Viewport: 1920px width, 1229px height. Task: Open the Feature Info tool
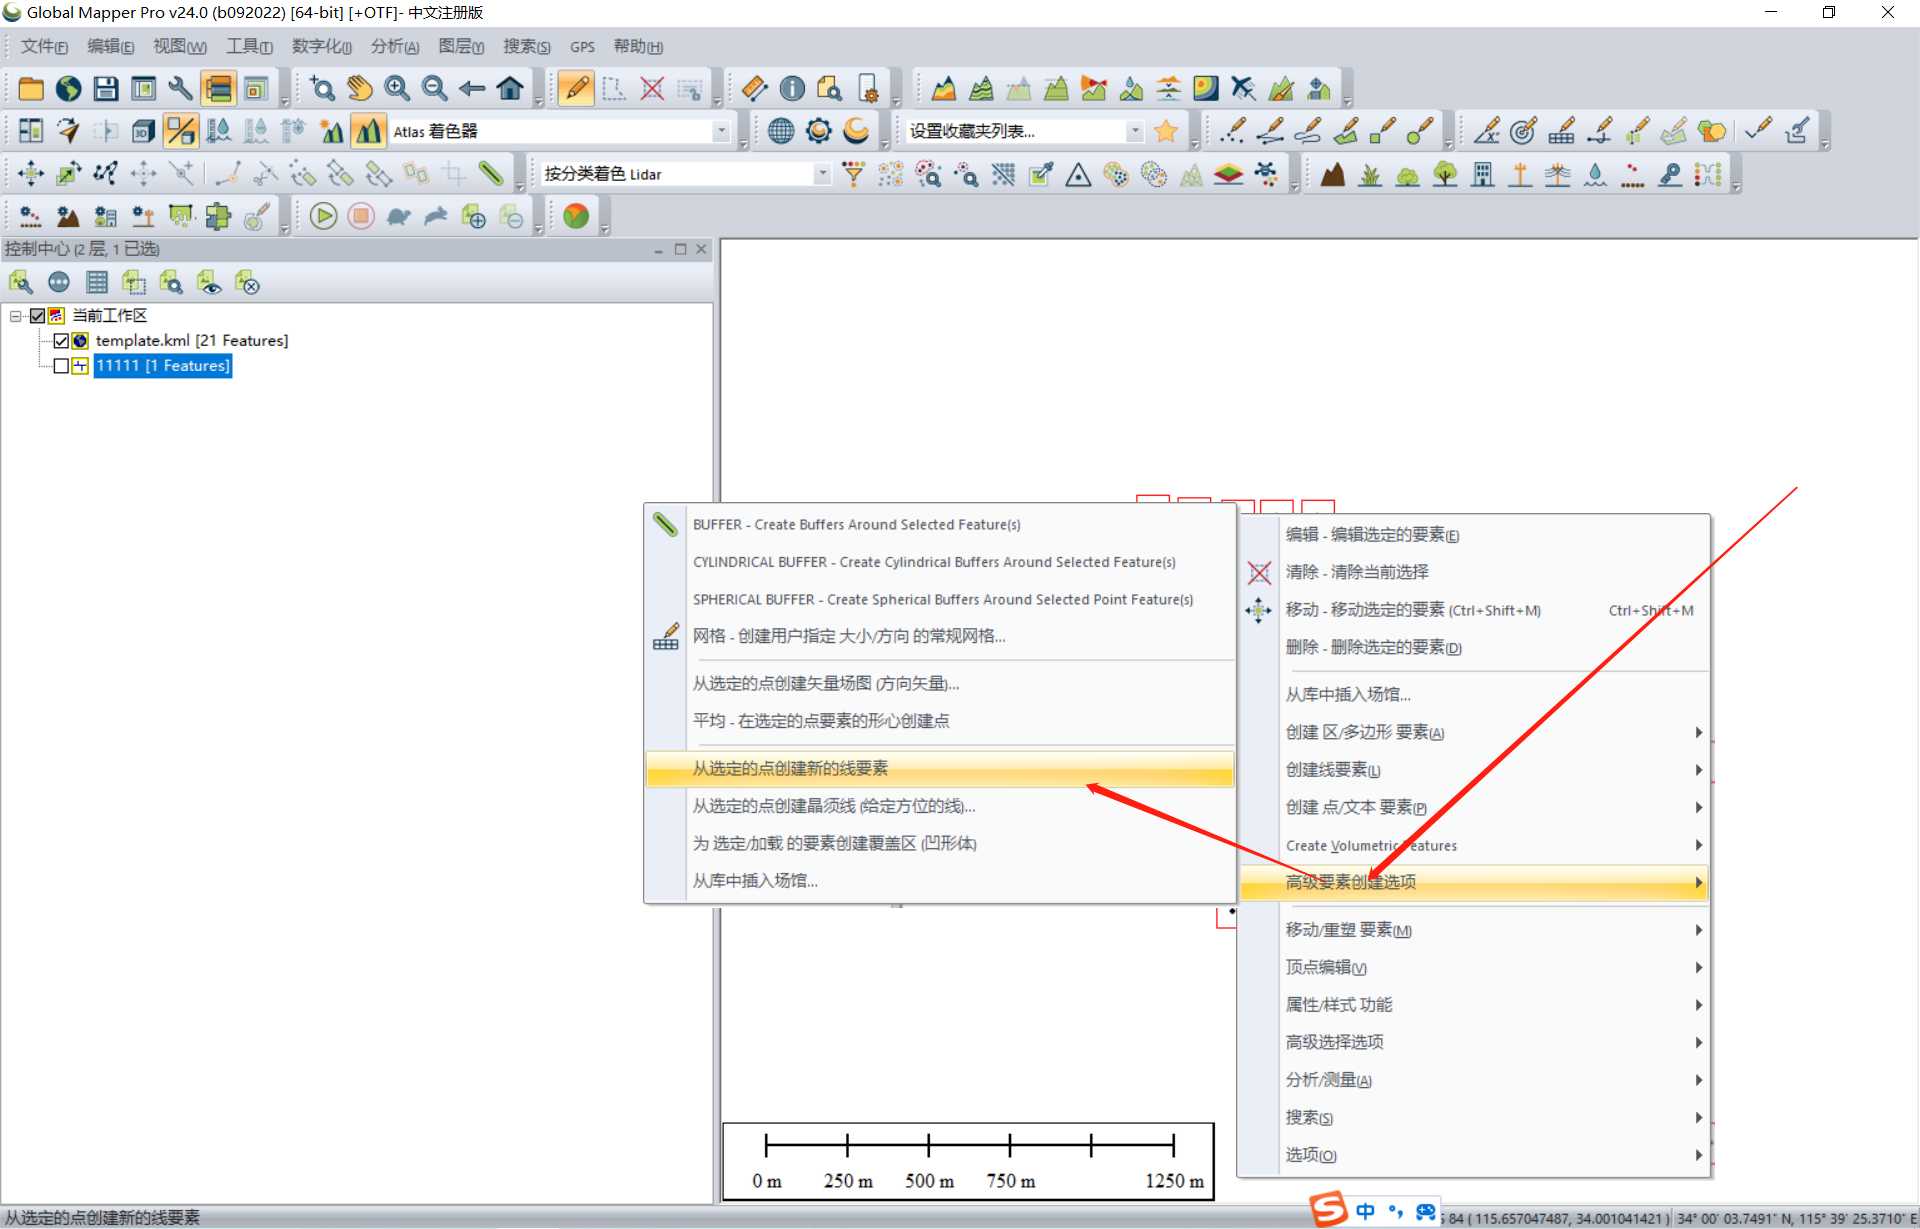coord(792,89)
